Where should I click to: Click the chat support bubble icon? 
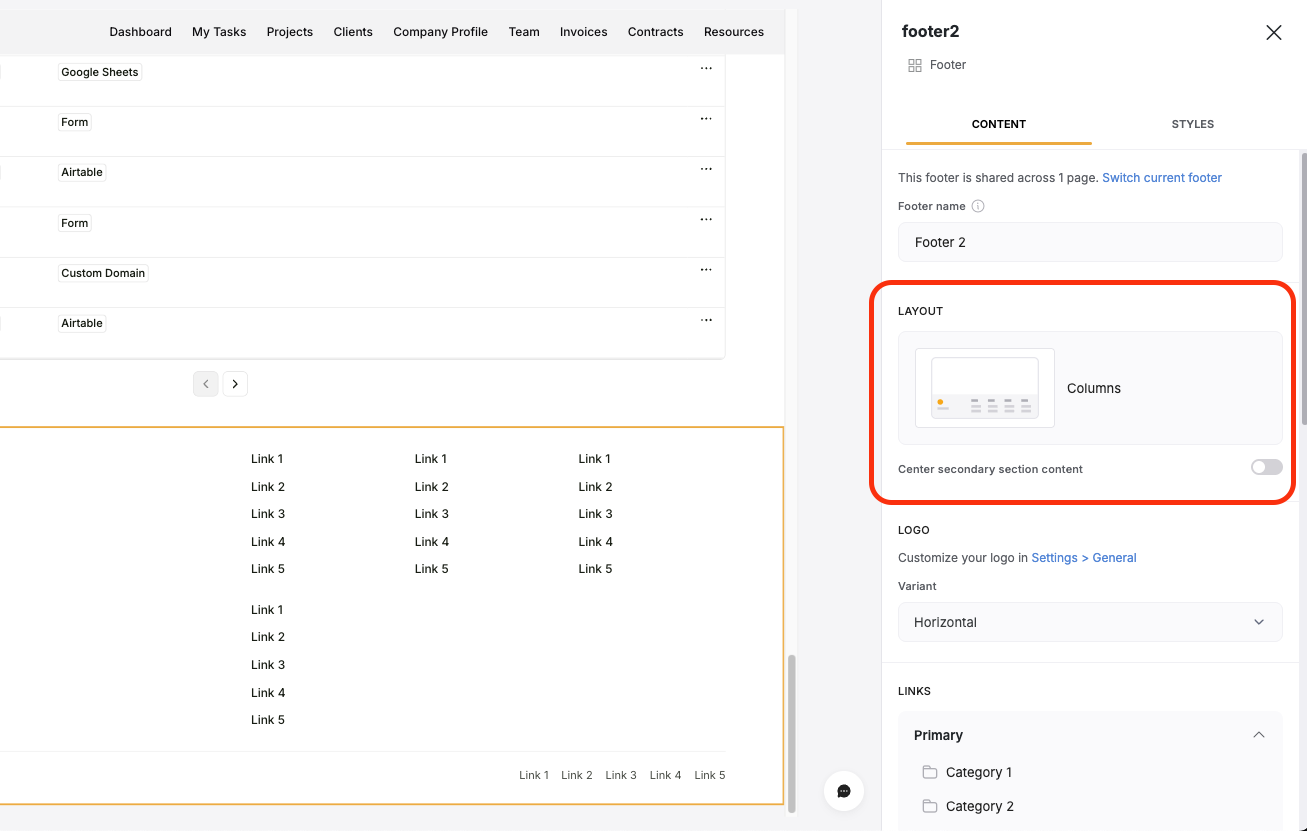(x=844, y=791)
